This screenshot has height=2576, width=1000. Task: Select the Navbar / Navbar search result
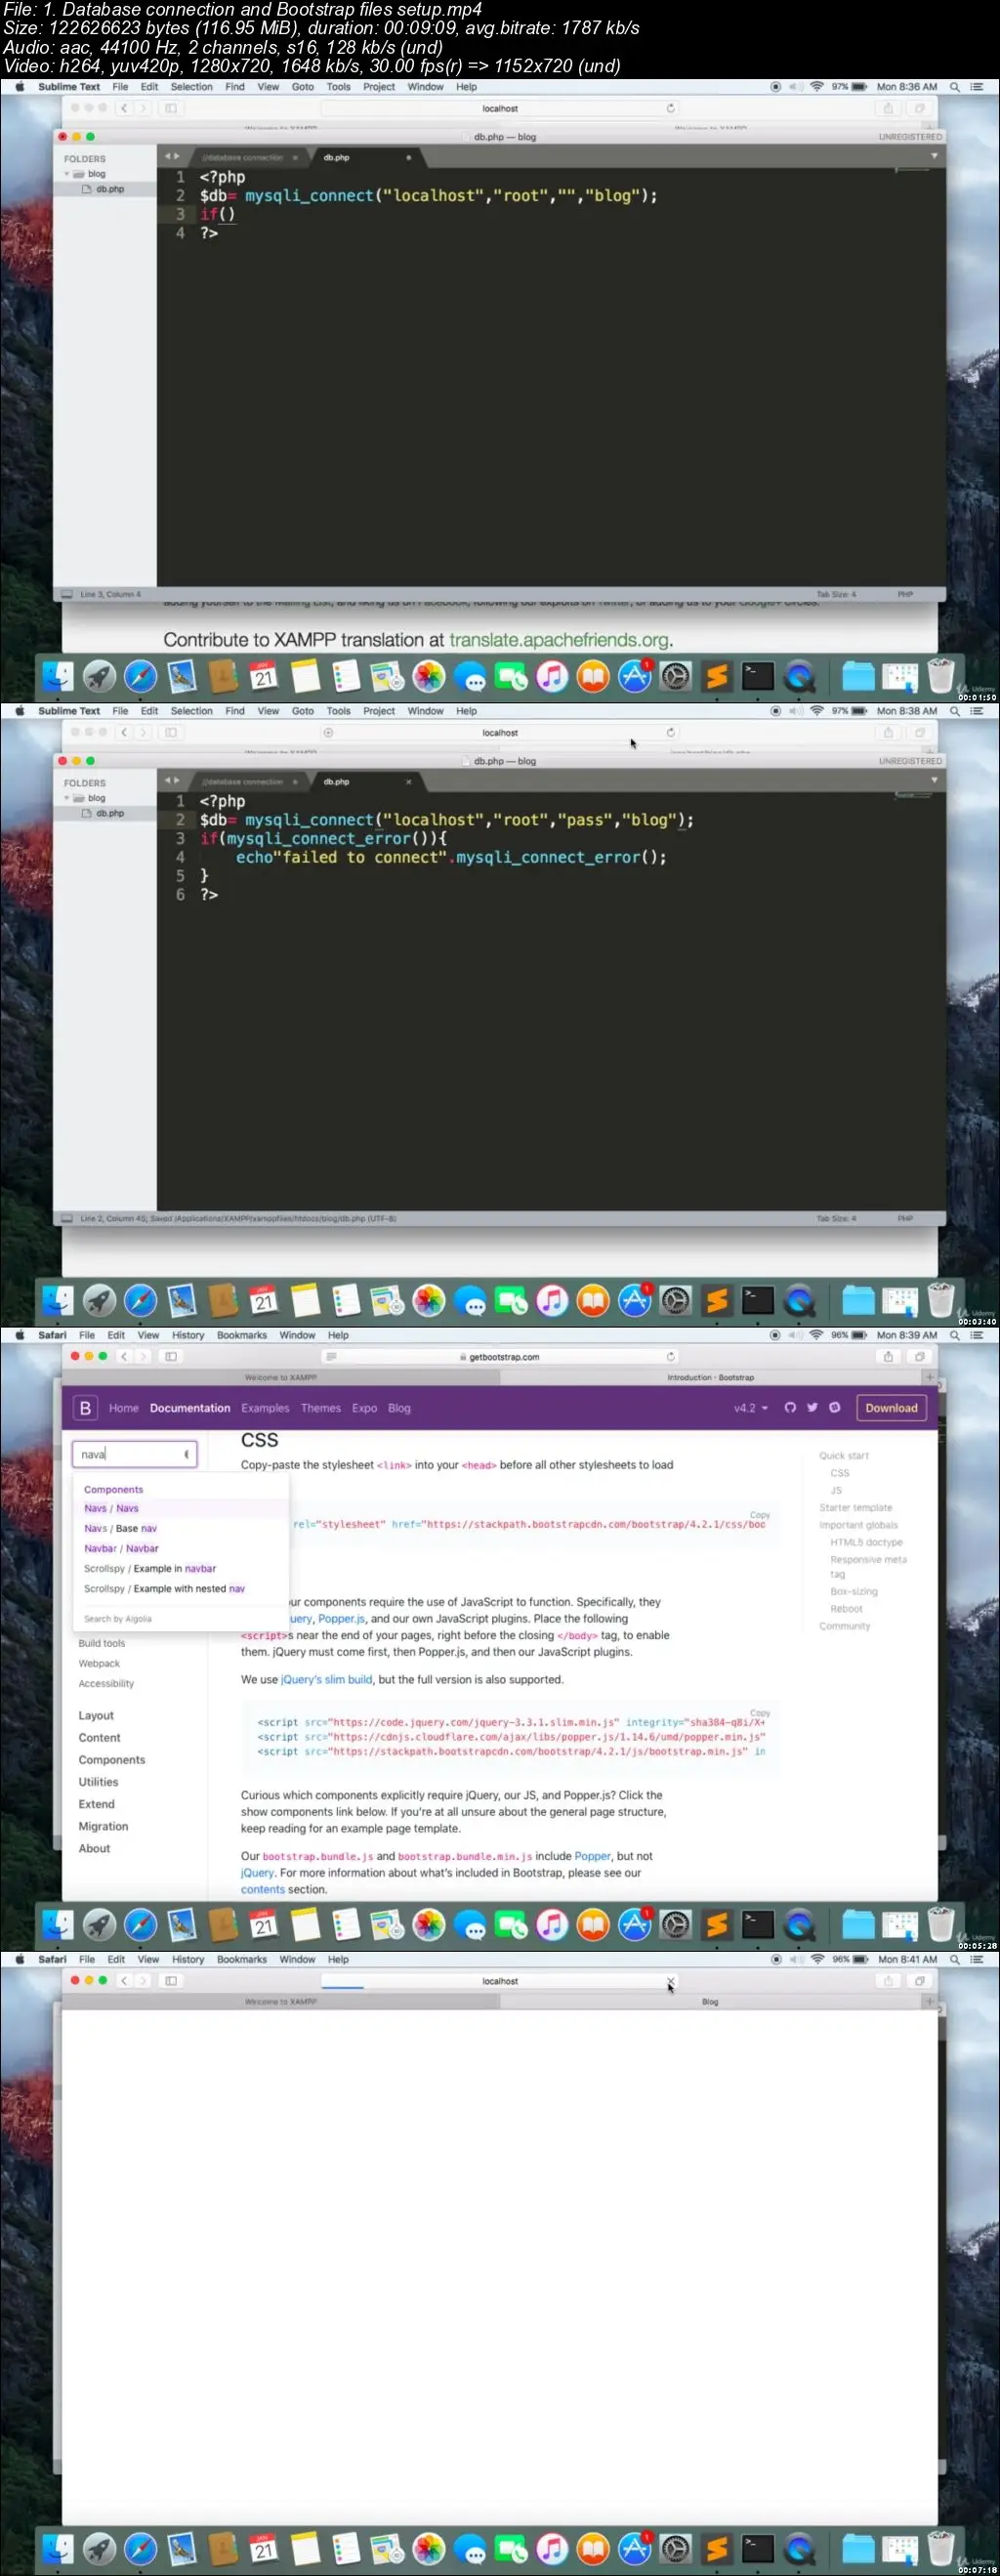122,1549
